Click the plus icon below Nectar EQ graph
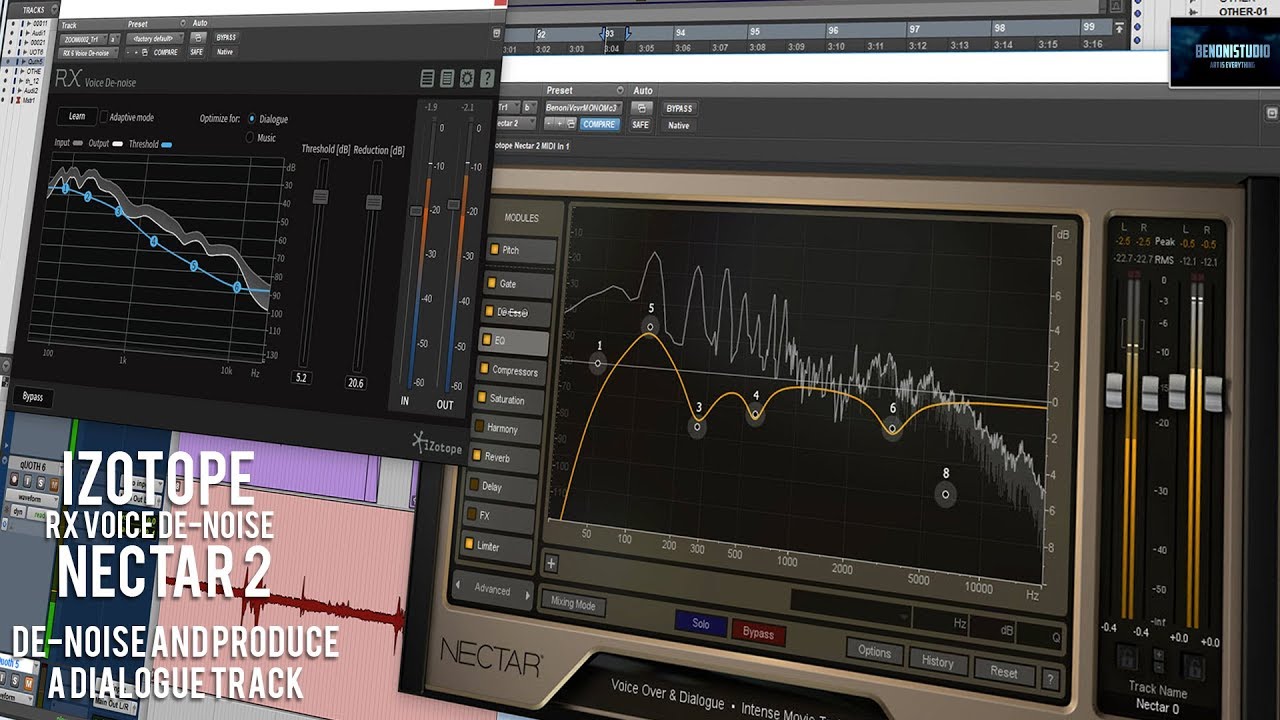Screen dimensions: 1280x720 click(551, 563)
